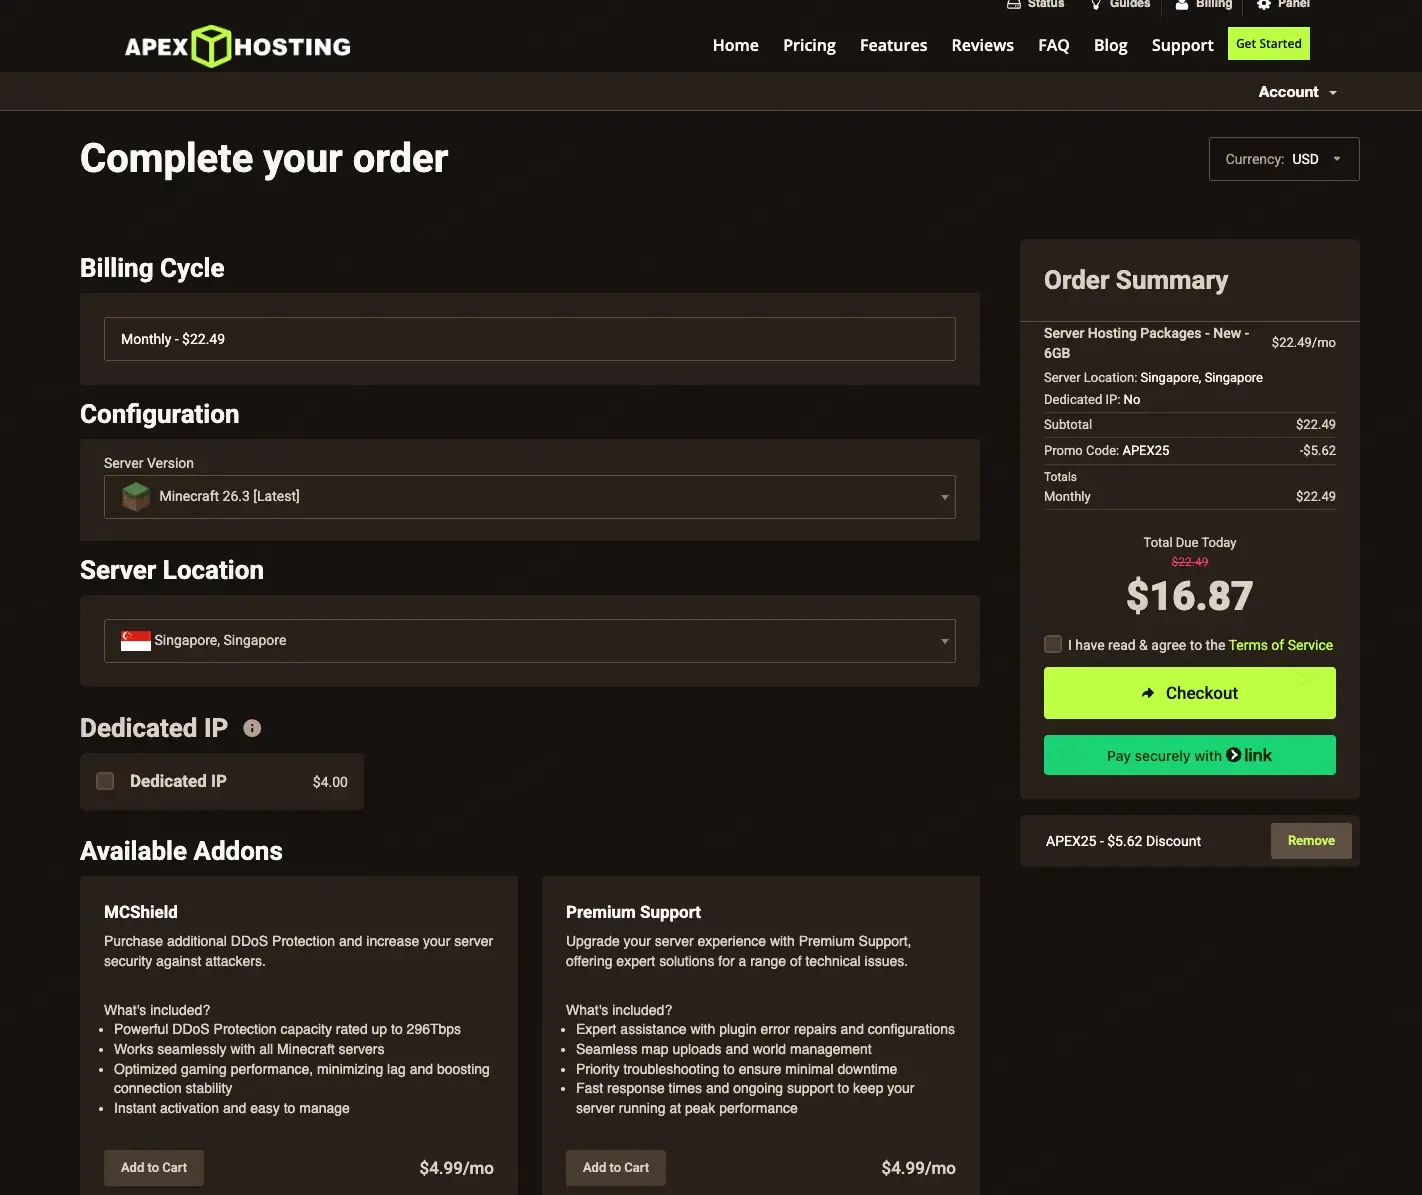Viewport: 1422px width, 1195px height.
Task: Add Premium Support addon to cart
Action: (616, 1168)
